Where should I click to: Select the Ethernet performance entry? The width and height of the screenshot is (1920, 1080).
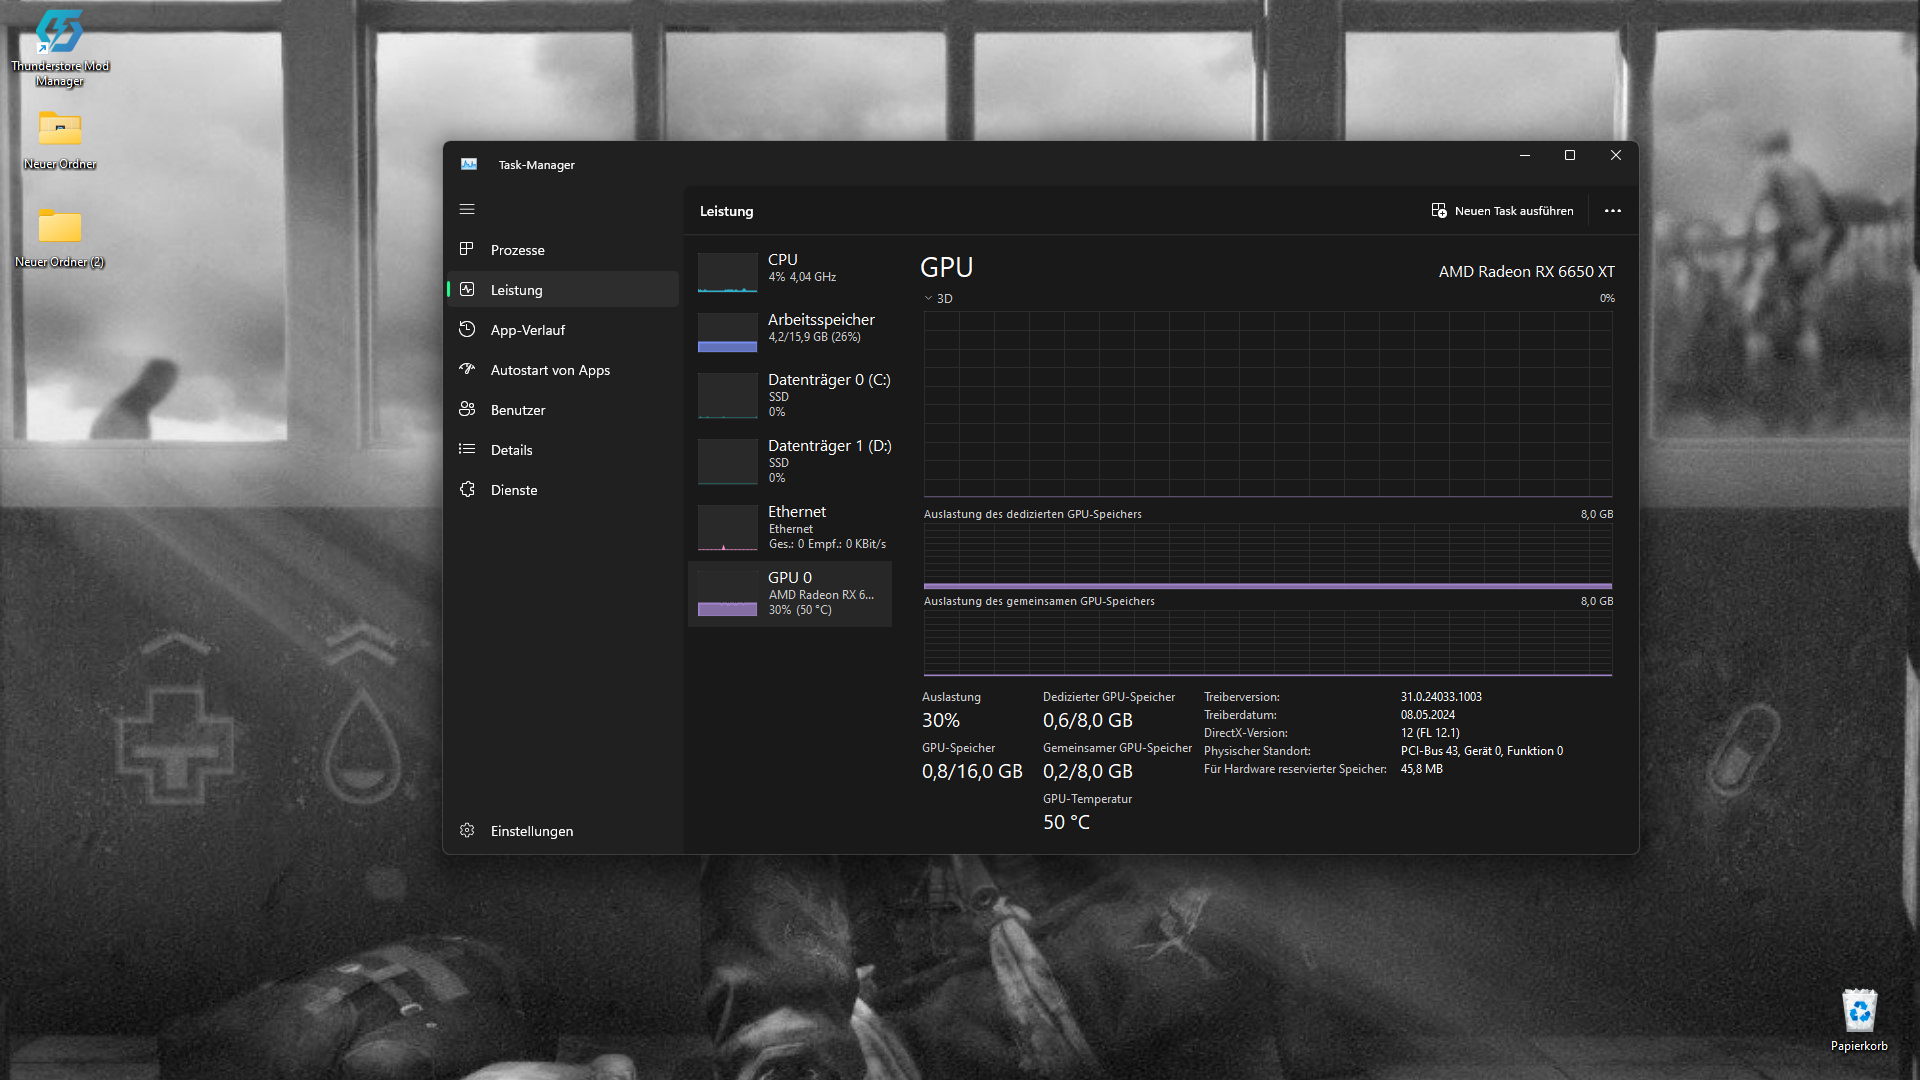(789, 527)
